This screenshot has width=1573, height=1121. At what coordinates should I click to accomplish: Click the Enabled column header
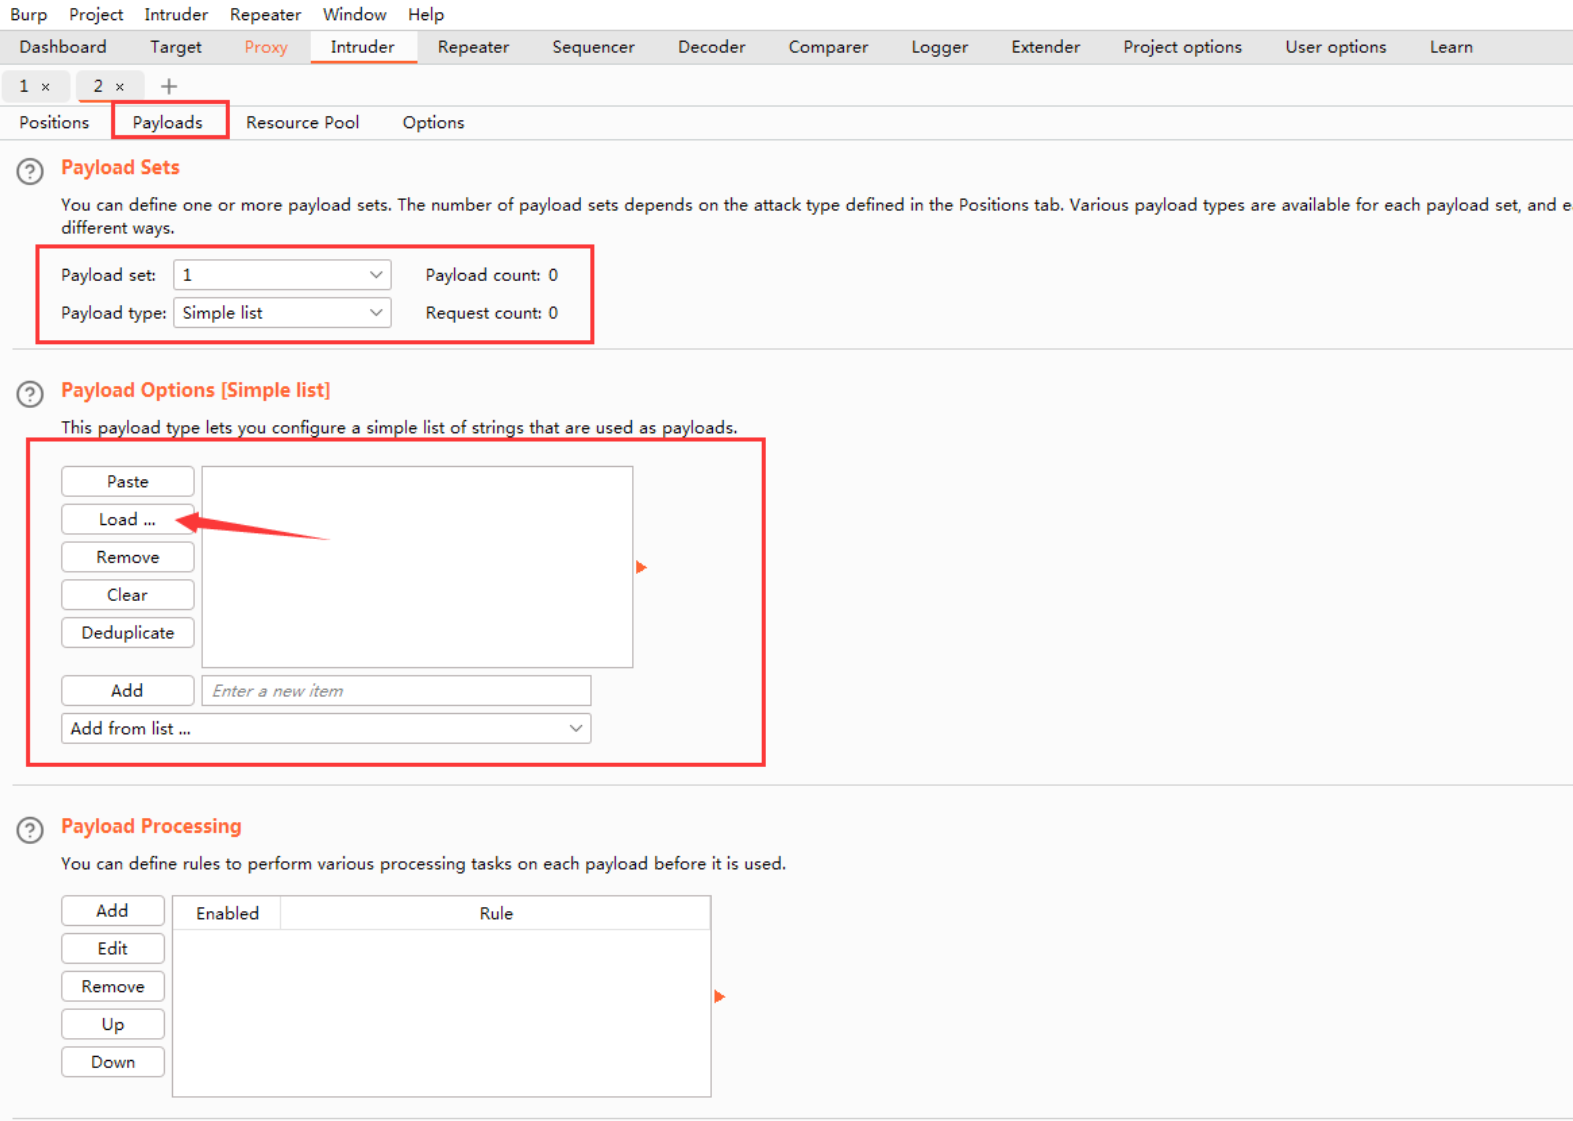[x=227, y=913]
